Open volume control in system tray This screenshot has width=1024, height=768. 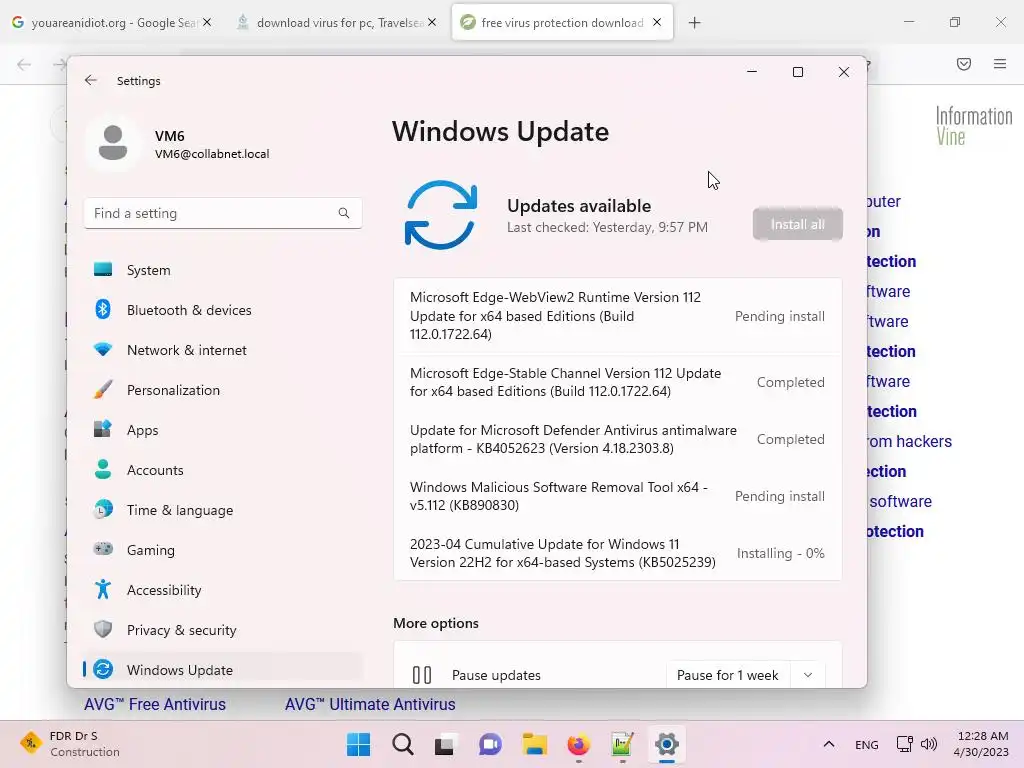click(929, 744)
